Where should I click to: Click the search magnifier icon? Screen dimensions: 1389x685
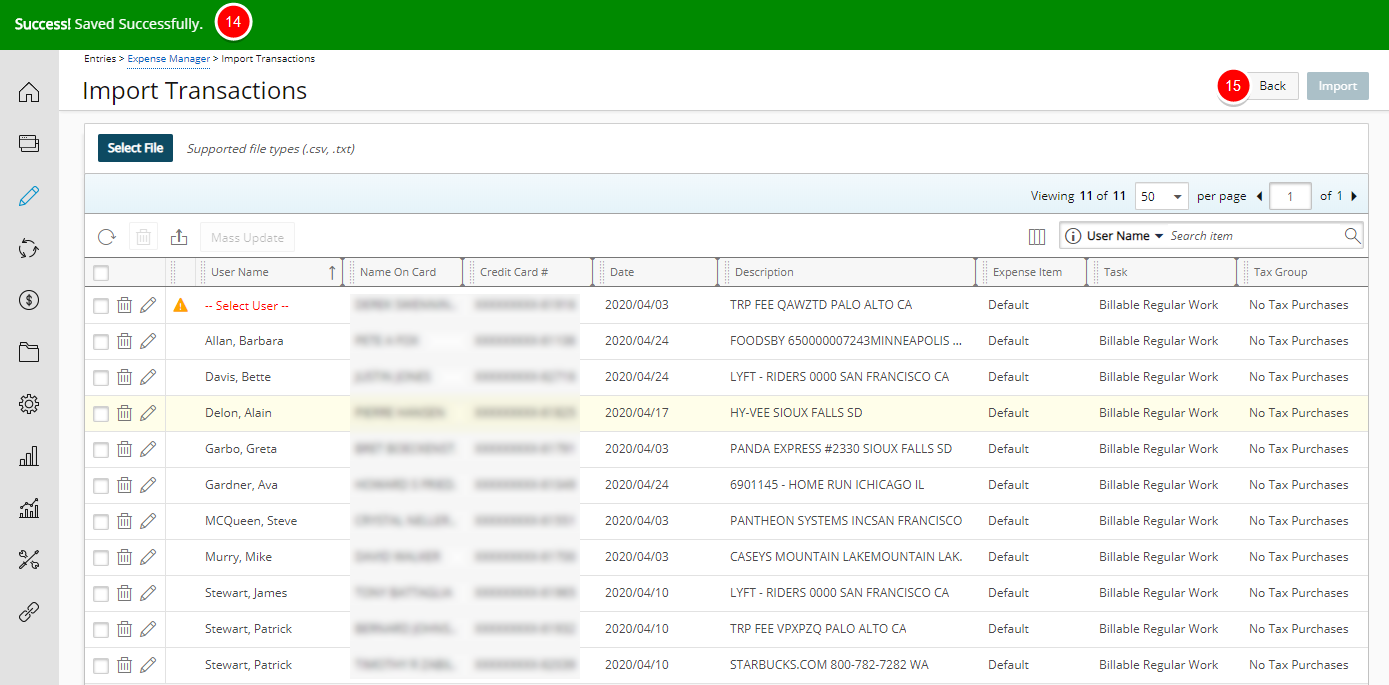point(1352,236)
